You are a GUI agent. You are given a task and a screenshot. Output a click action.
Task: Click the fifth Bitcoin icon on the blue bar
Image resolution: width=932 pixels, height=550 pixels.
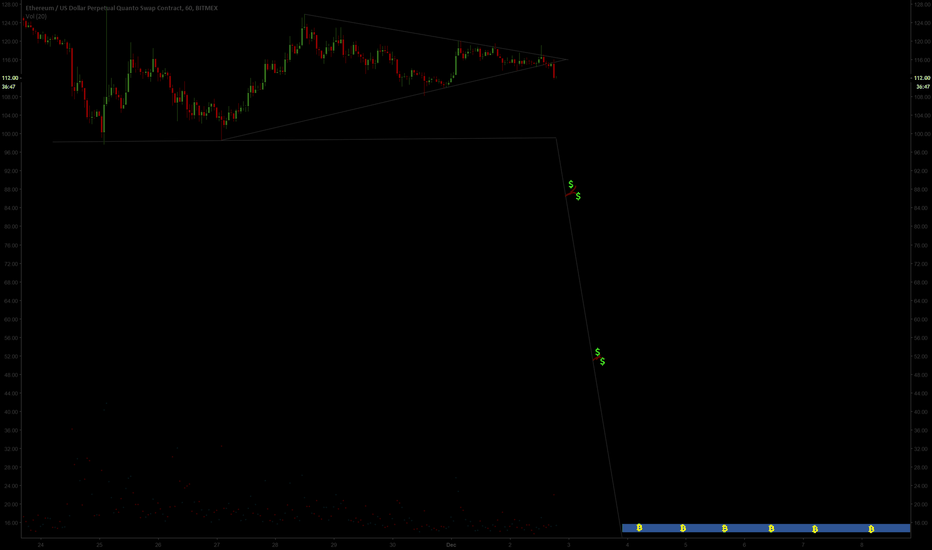[815, 529]
